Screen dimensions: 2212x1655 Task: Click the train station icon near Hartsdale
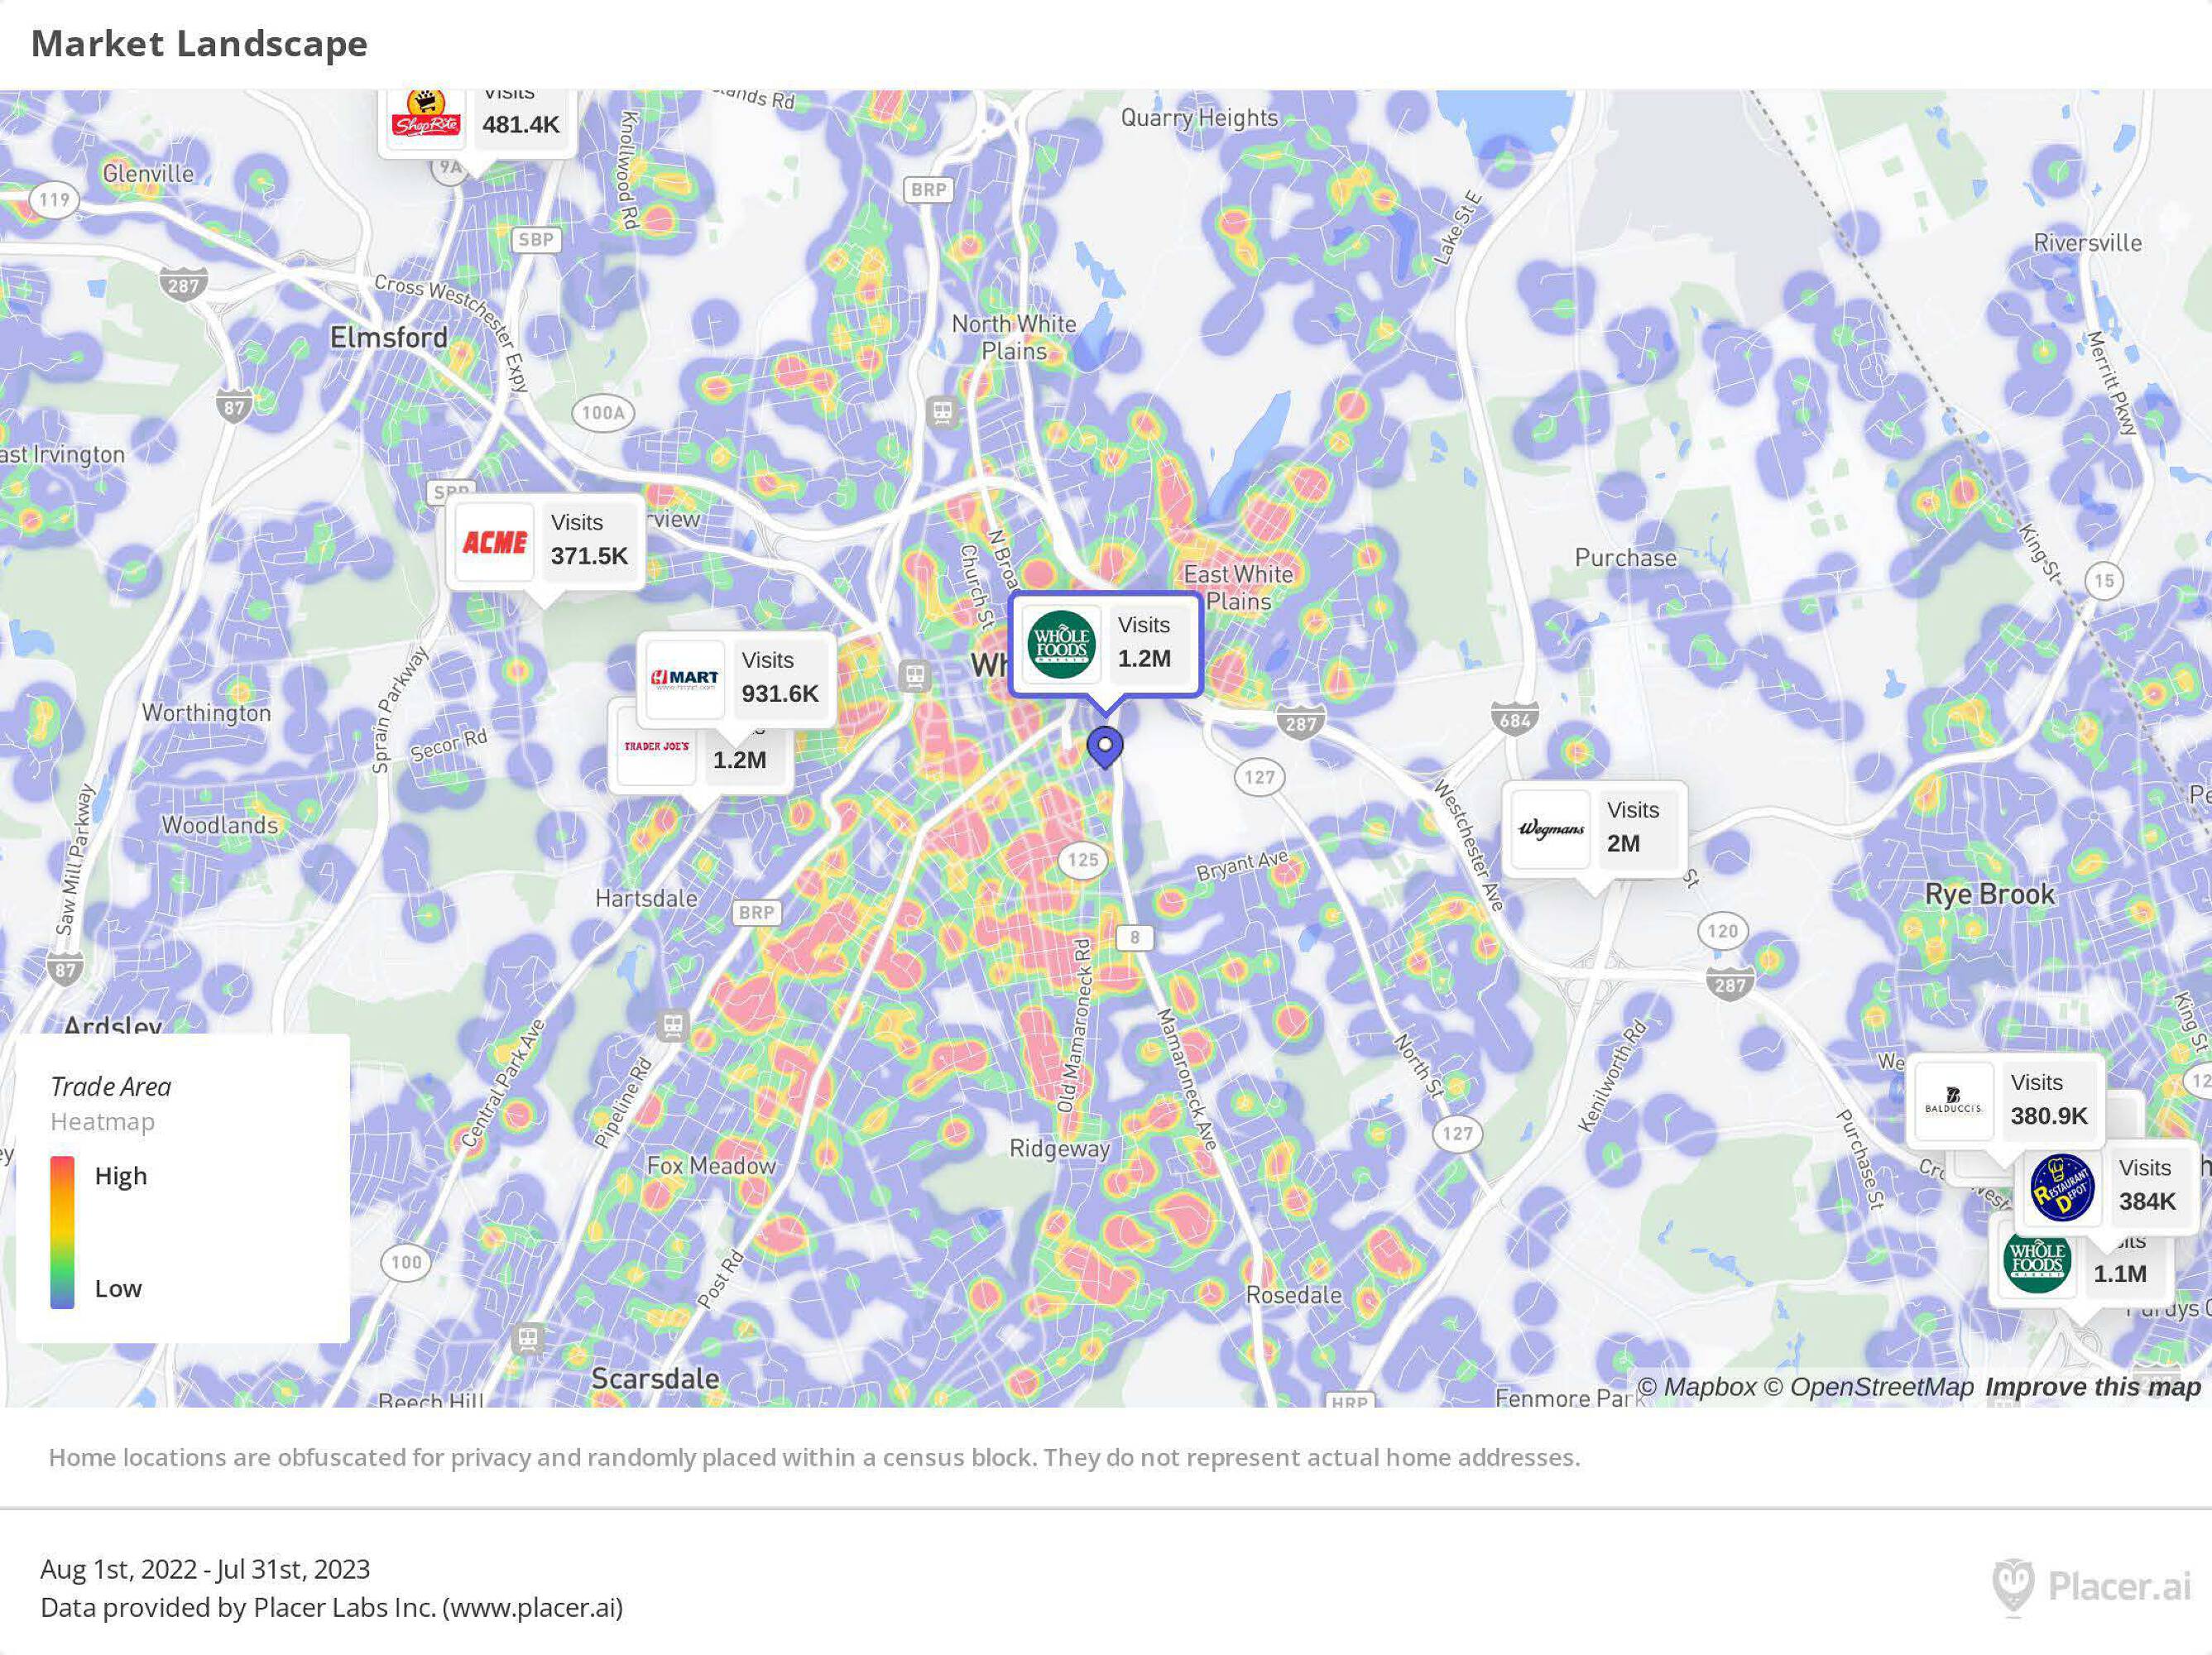(x=672, y=1025)
